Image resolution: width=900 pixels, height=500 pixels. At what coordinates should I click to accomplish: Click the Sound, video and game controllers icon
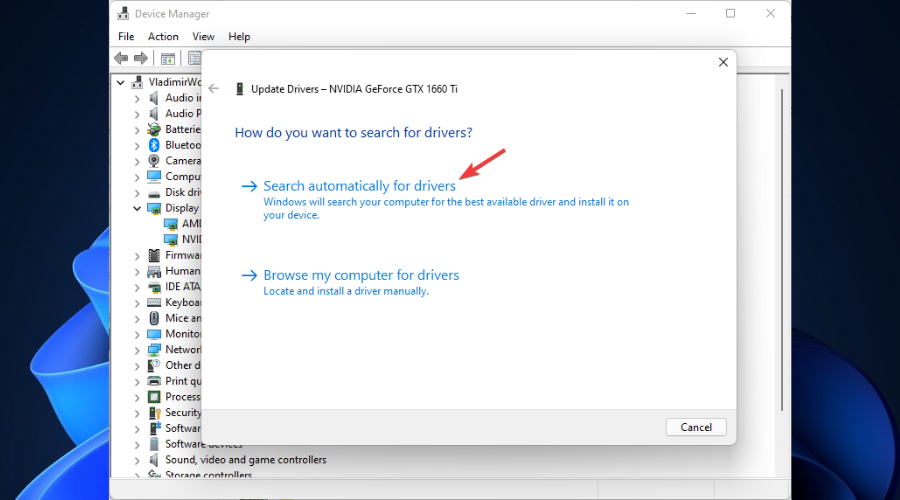(x=154, y=460)
